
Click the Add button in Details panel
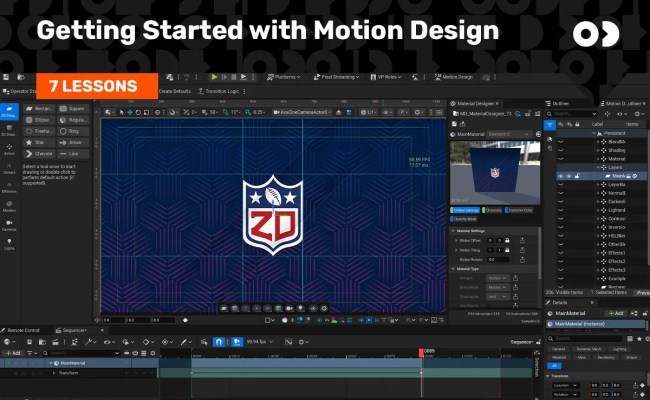click(x=616, y=313)
